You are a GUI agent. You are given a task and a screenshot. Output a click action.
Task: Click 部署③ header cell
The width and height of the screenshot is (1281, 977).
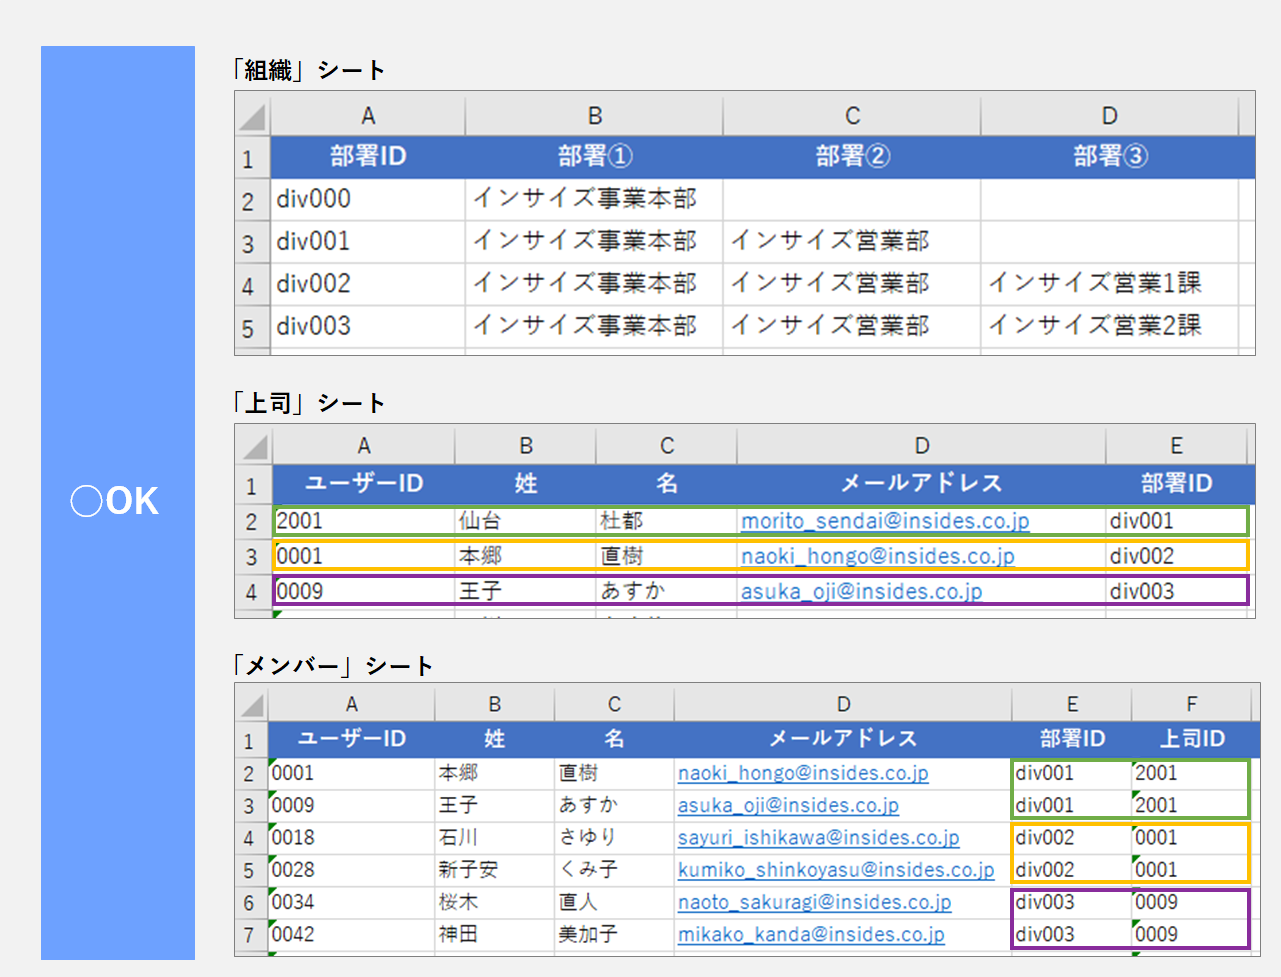pyautogui.click(x=1109, y=157)
